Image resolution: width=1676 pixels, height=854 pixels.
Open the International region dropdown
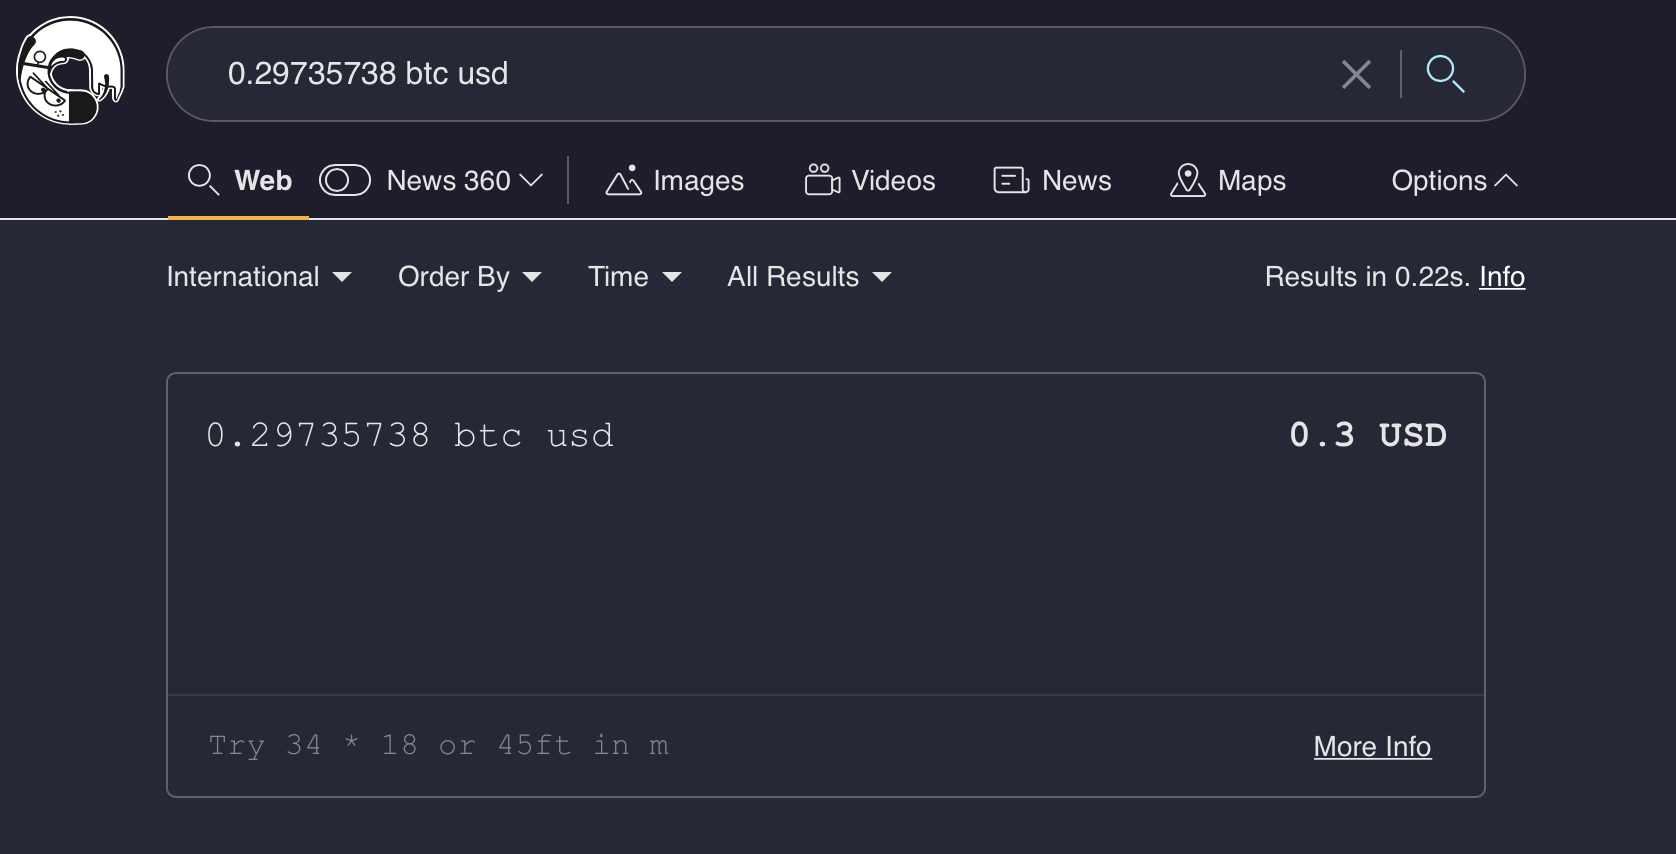tap(259, 277)
